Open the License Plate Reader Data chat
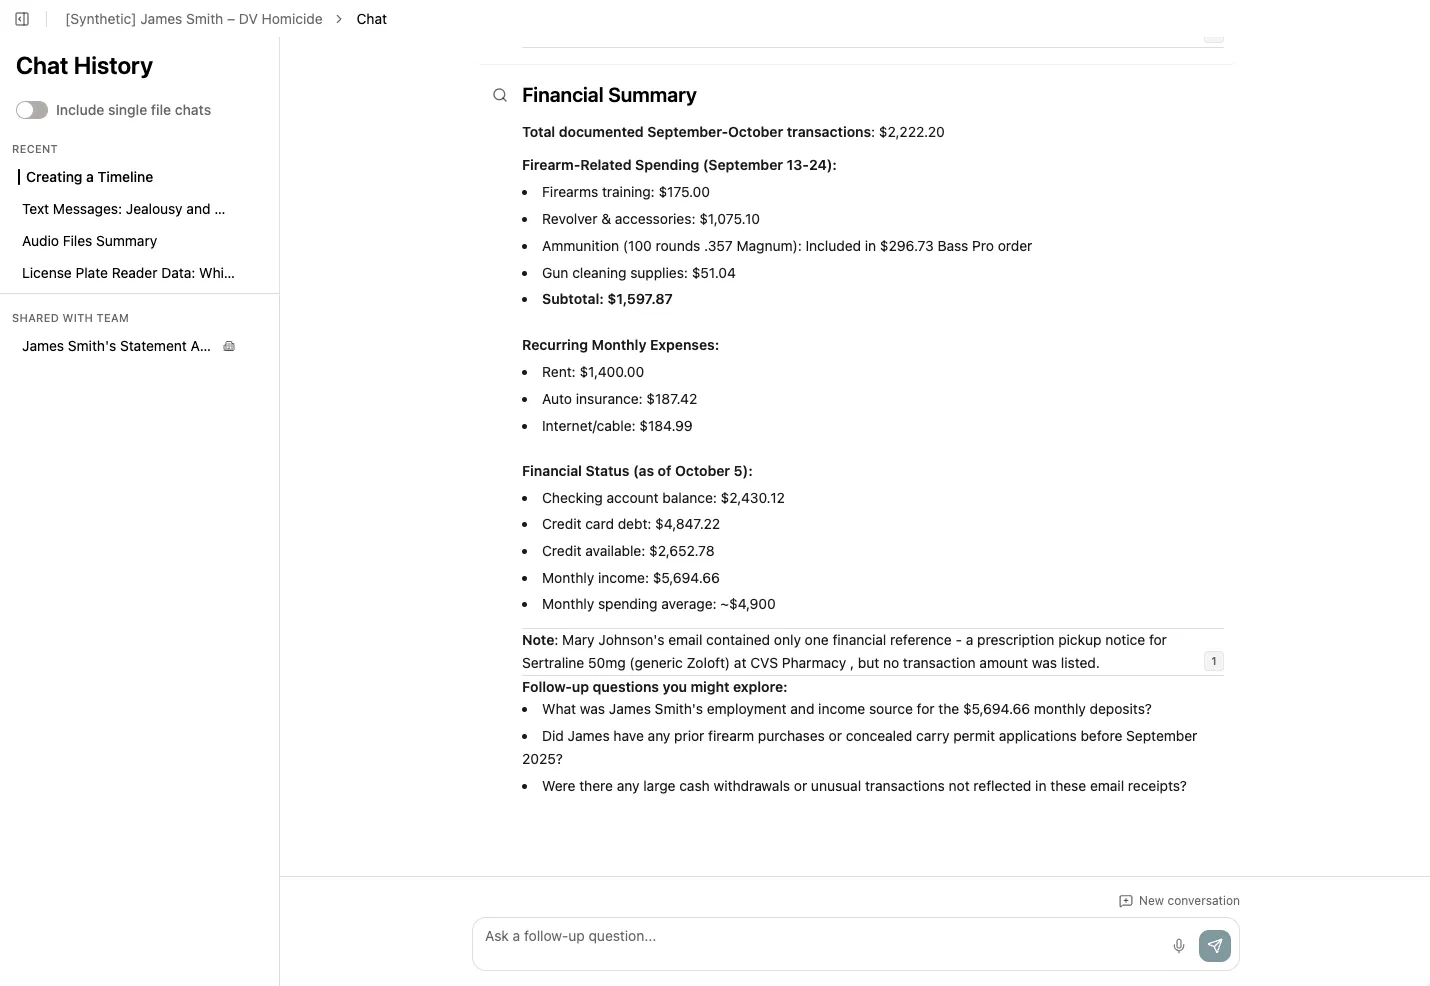 click(x=128, y=273)
